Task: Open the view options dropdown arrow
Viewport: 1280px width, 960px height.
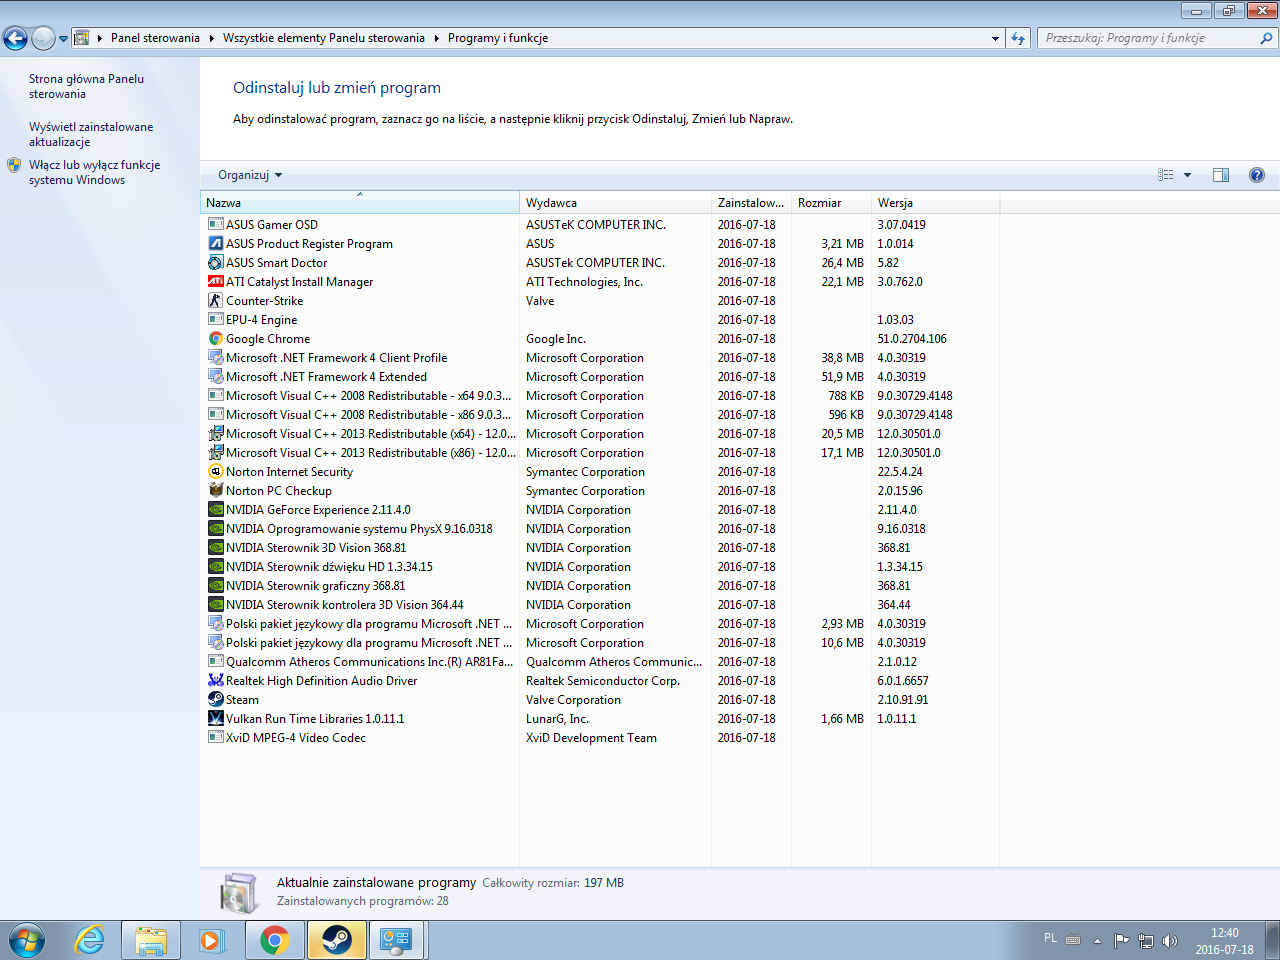Action: pyautogui.click(x=1188, y=175)
